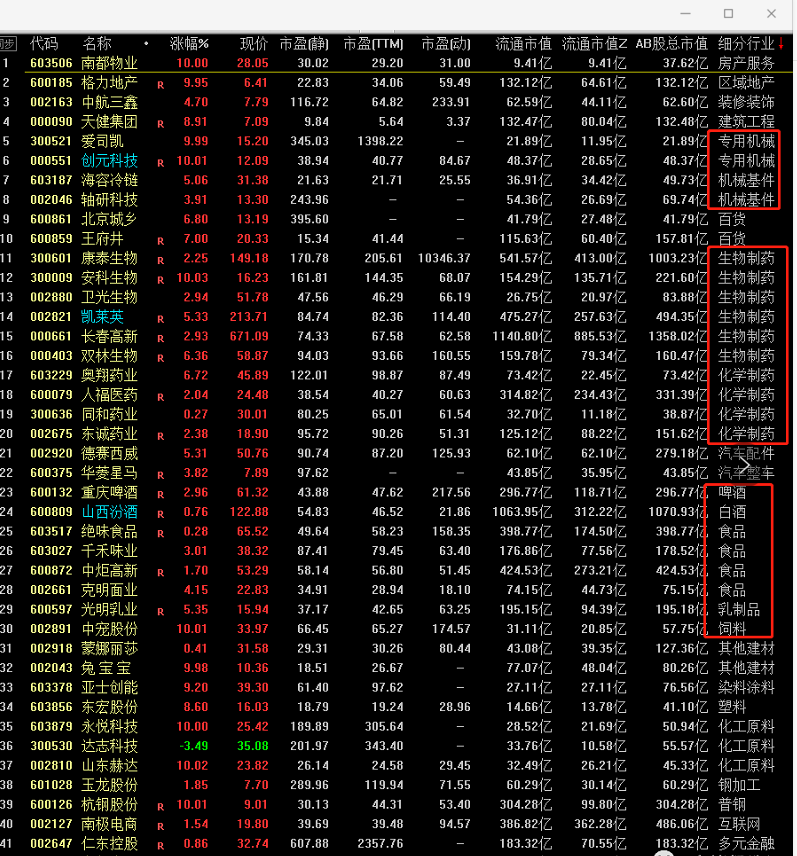Click the R marker in the 凯莱英 row
The width and height of the screenshot is (797, 856).
[x=160, y=319]
